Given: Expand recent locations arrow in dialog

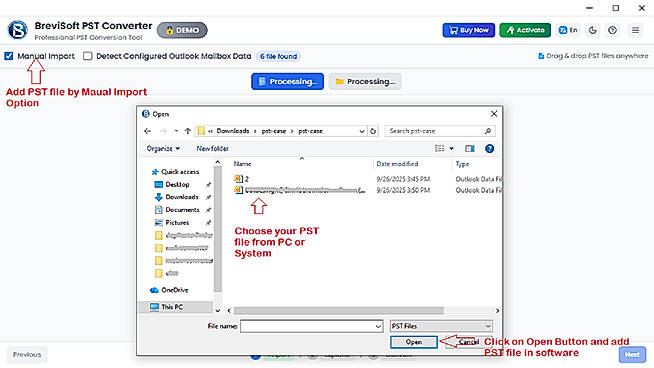Looking at the screenshot, I should (x=176, y=131).
